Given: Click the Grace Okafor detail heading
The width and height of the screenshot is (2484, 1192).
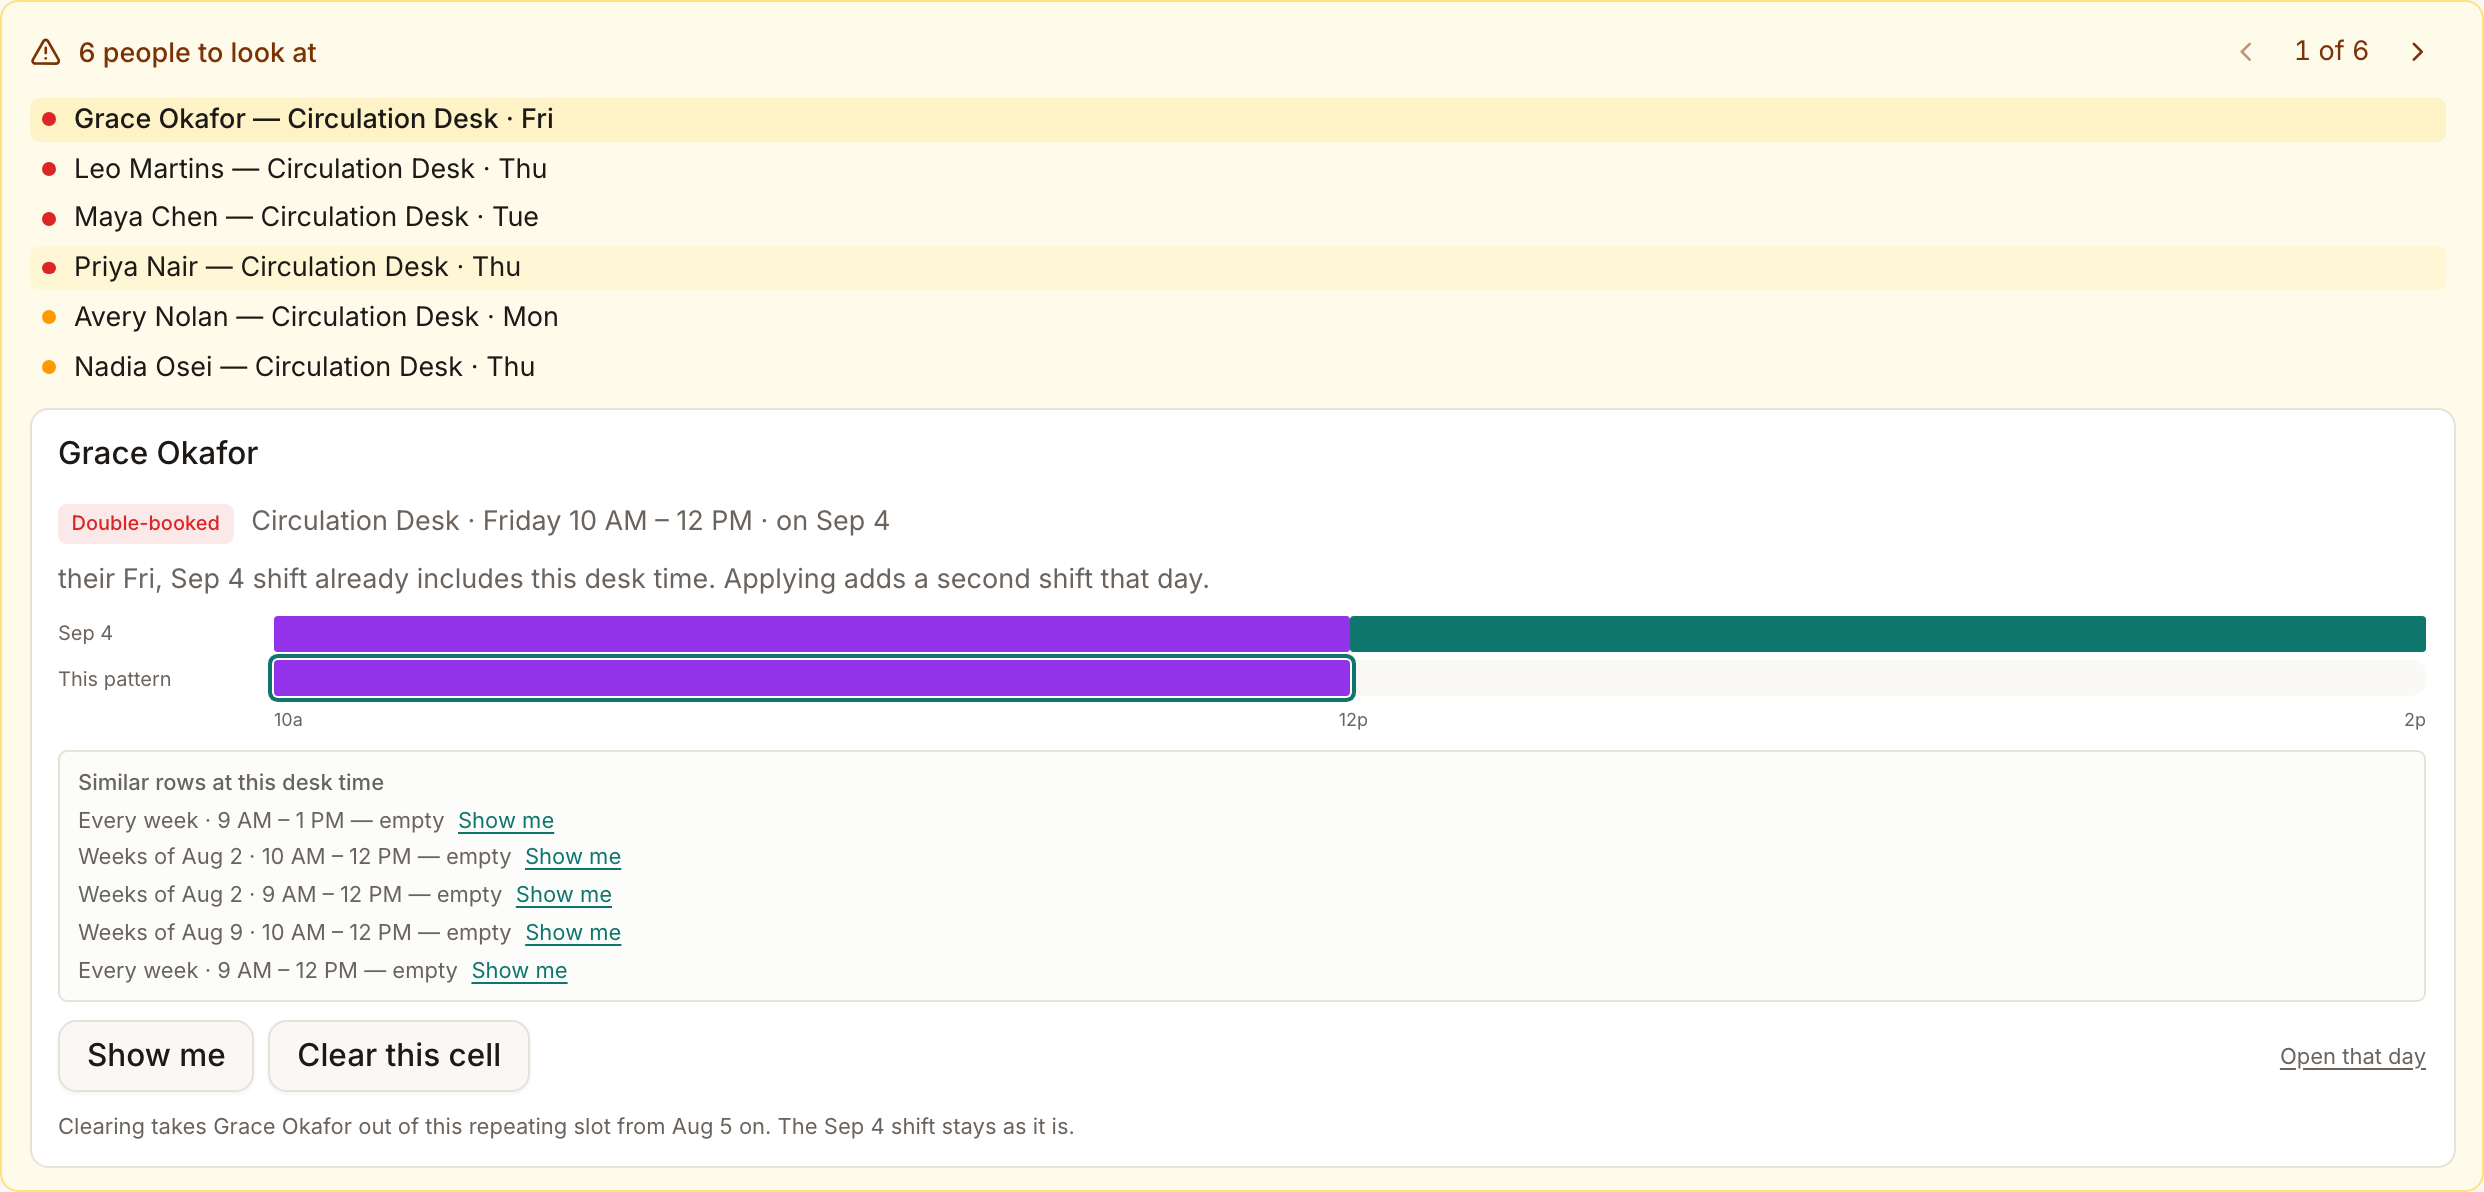Looking at the screenshot, I should (158, 453).
